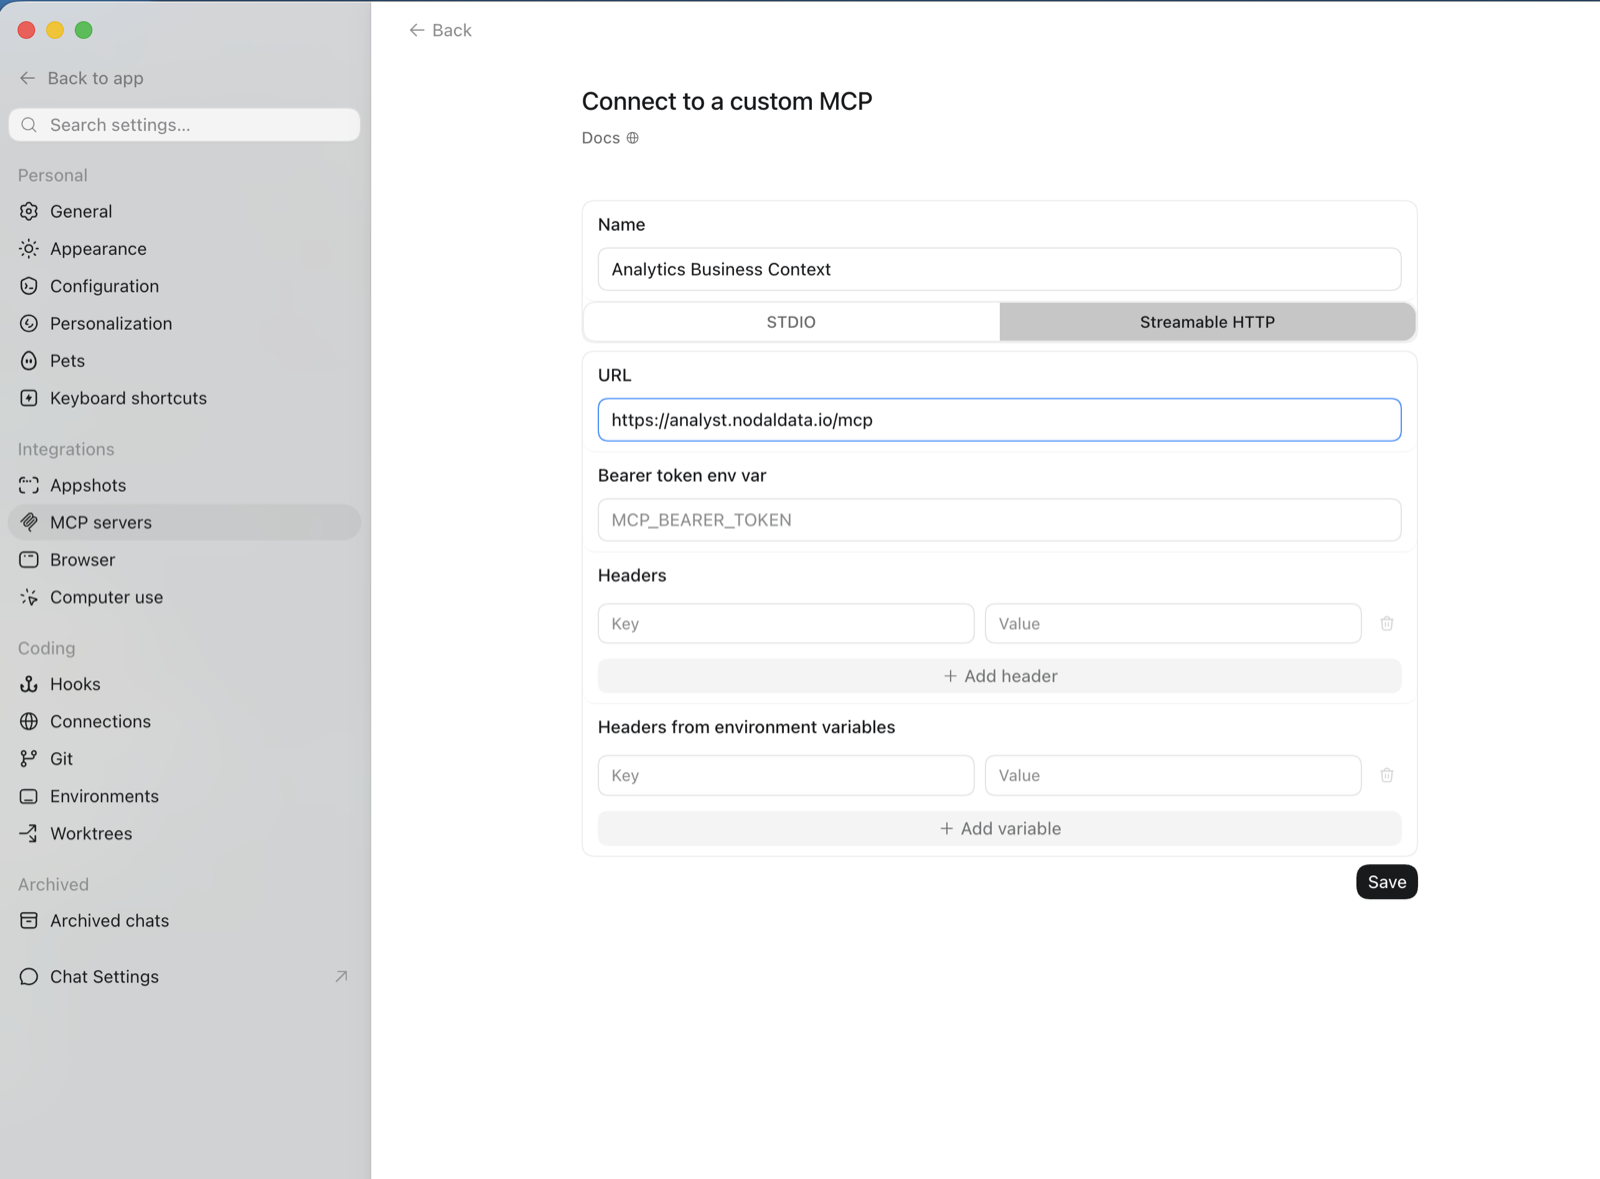This screenshot has width=1600, height=1179.
Task: Click the Chat Settings bubble icon
Action: click(29, 977)
